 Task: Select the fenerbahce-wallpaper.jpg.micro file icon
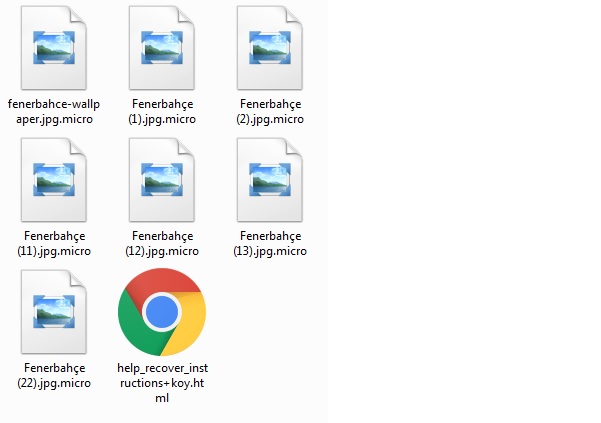[54, 48]
